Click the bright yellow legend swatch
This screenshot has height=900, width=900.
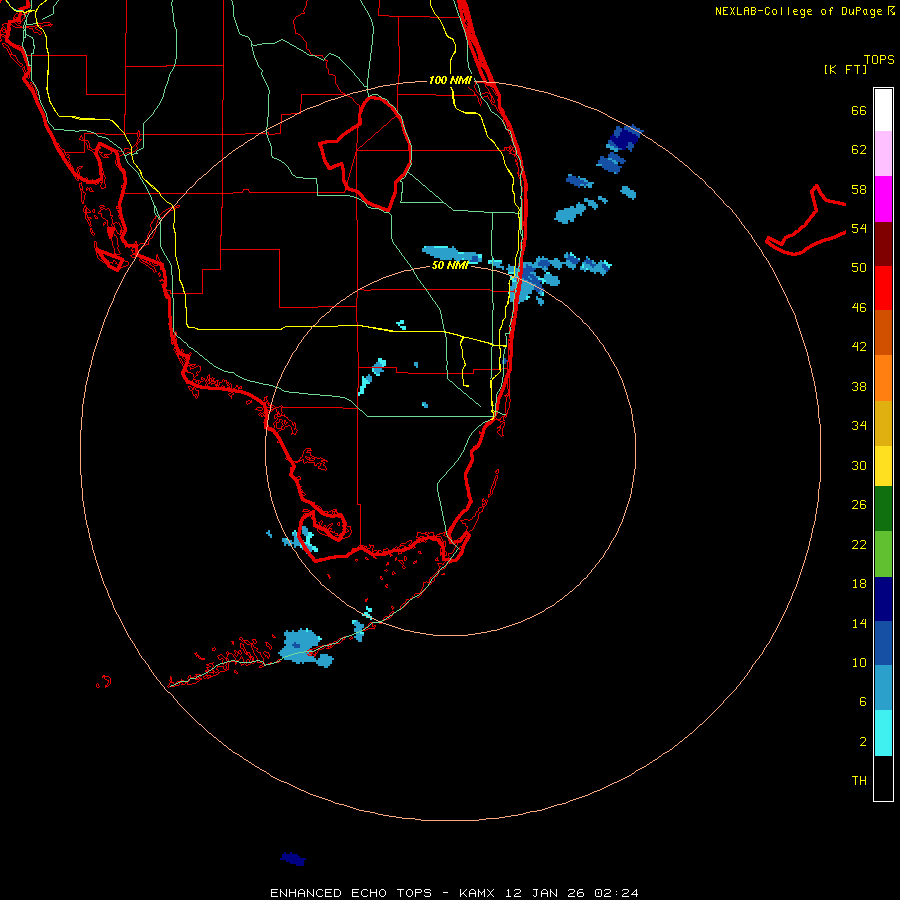coord(883,466)
